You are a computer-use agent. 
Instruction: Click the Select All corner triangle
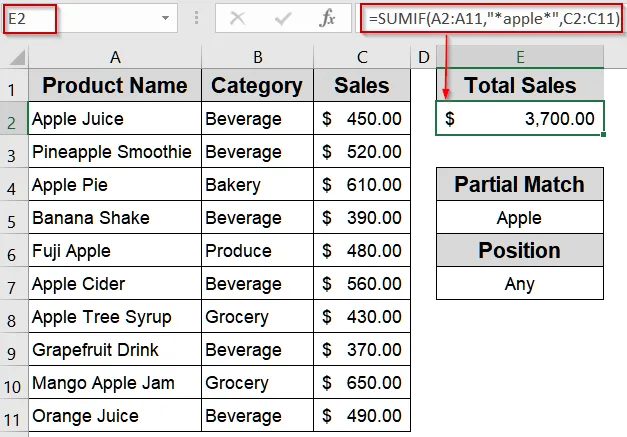point(17,57)
